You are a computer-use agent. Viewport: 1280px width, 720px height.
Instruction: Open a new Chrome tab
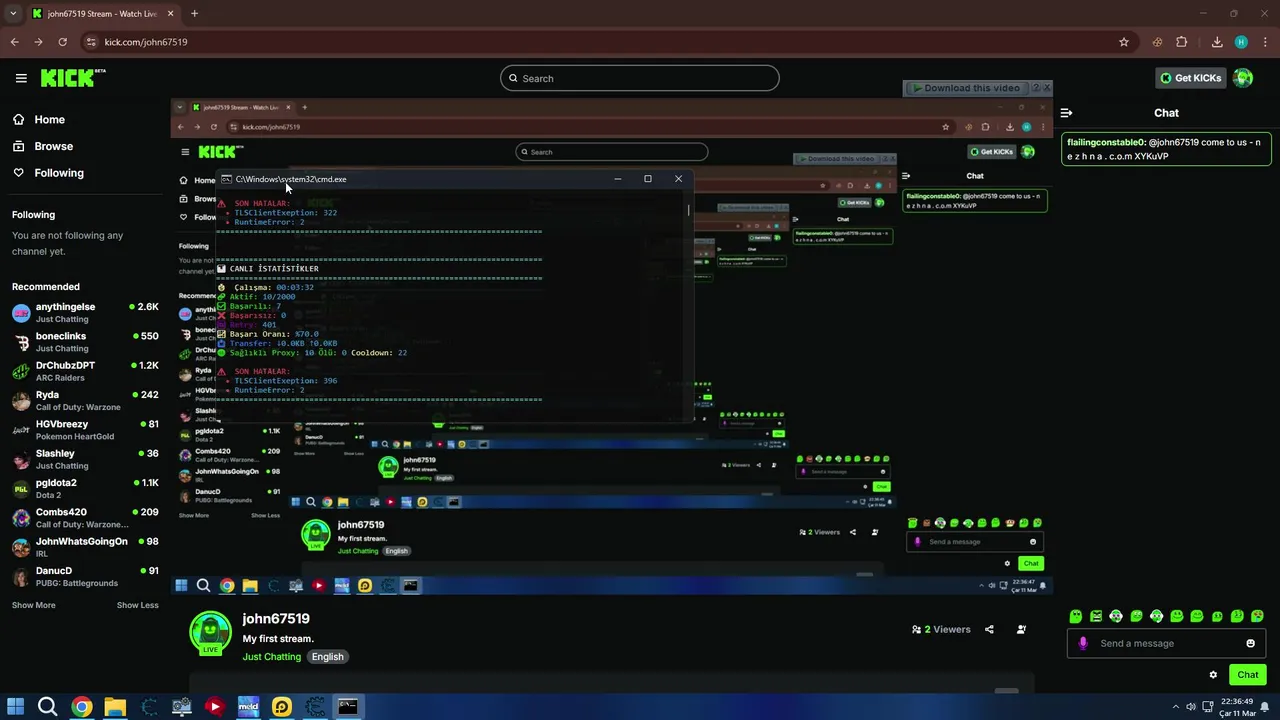pyautogui.click(x=194, y=14)
